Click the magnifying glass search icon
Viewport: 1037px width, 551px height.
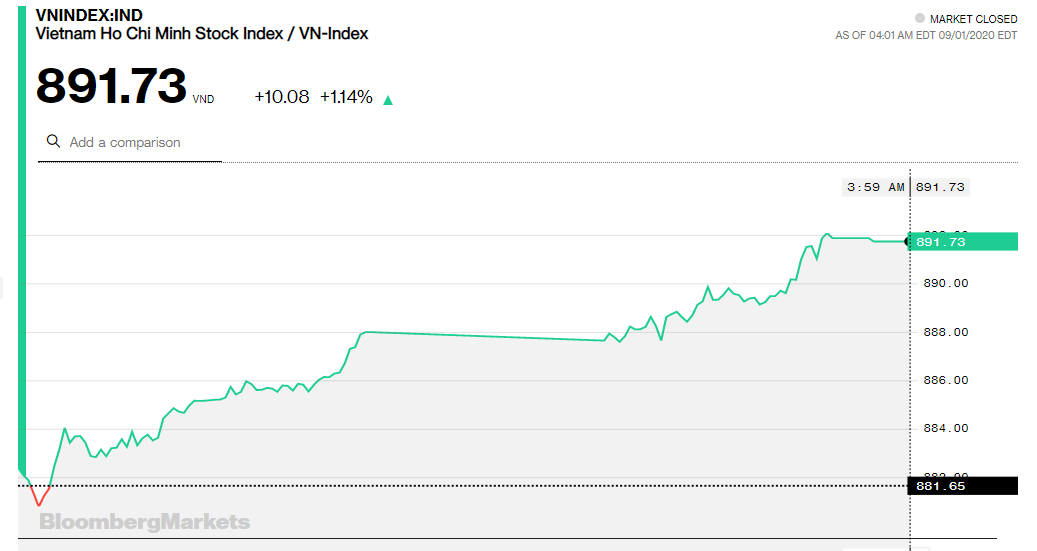tap(54, 141)
